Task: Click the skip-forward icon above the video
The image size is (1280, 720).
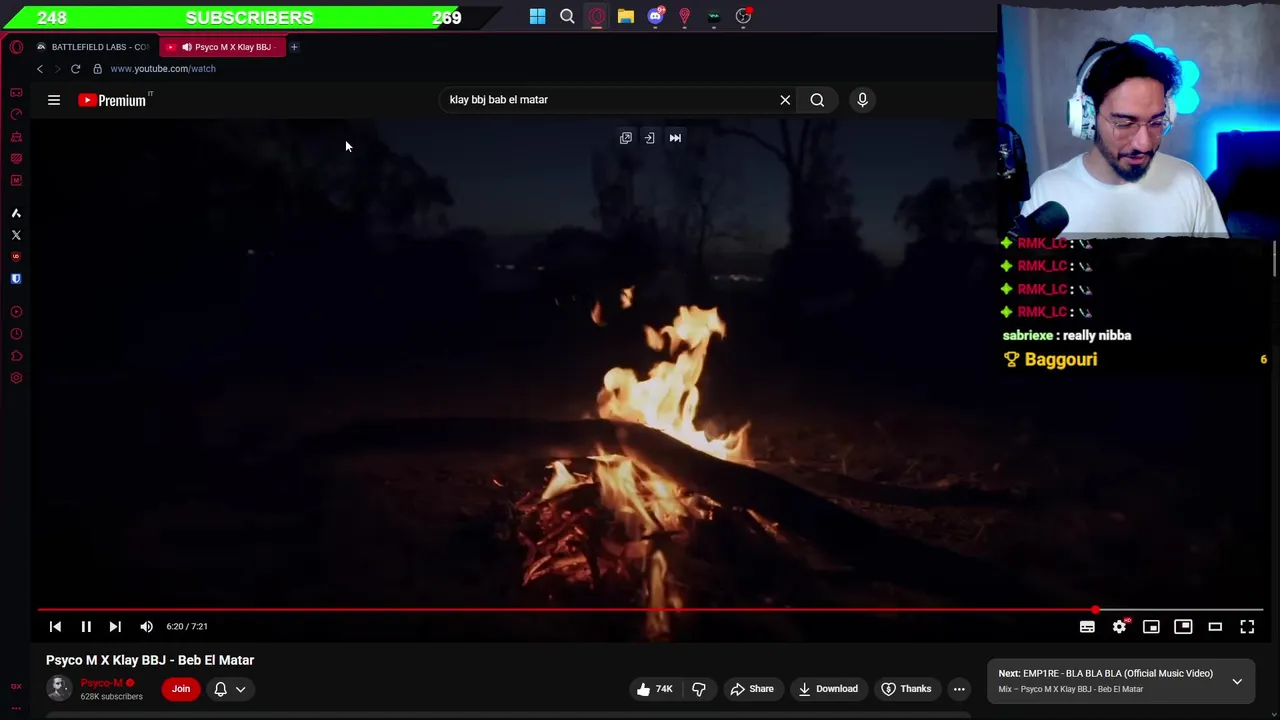Action: click(675, 138)
